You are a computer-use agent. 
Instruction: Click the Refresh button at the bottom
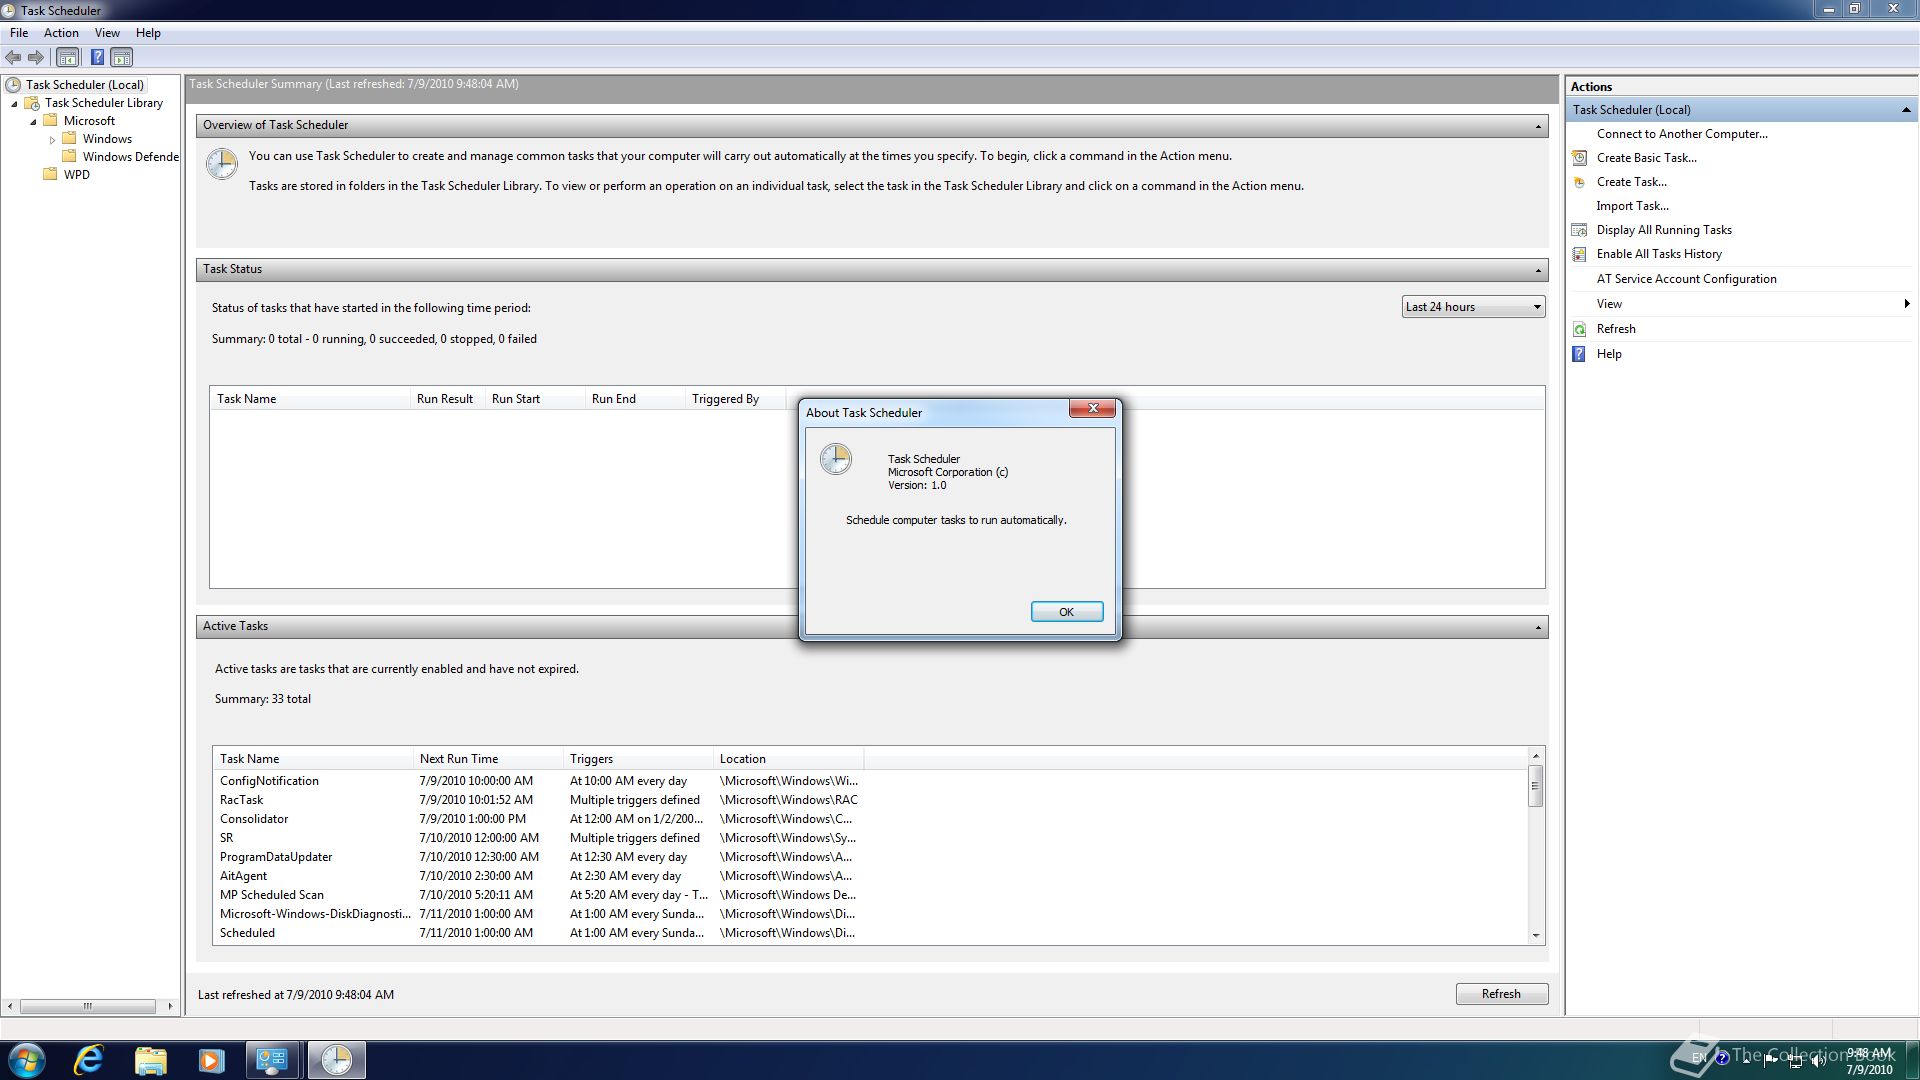click(1501, 994)
